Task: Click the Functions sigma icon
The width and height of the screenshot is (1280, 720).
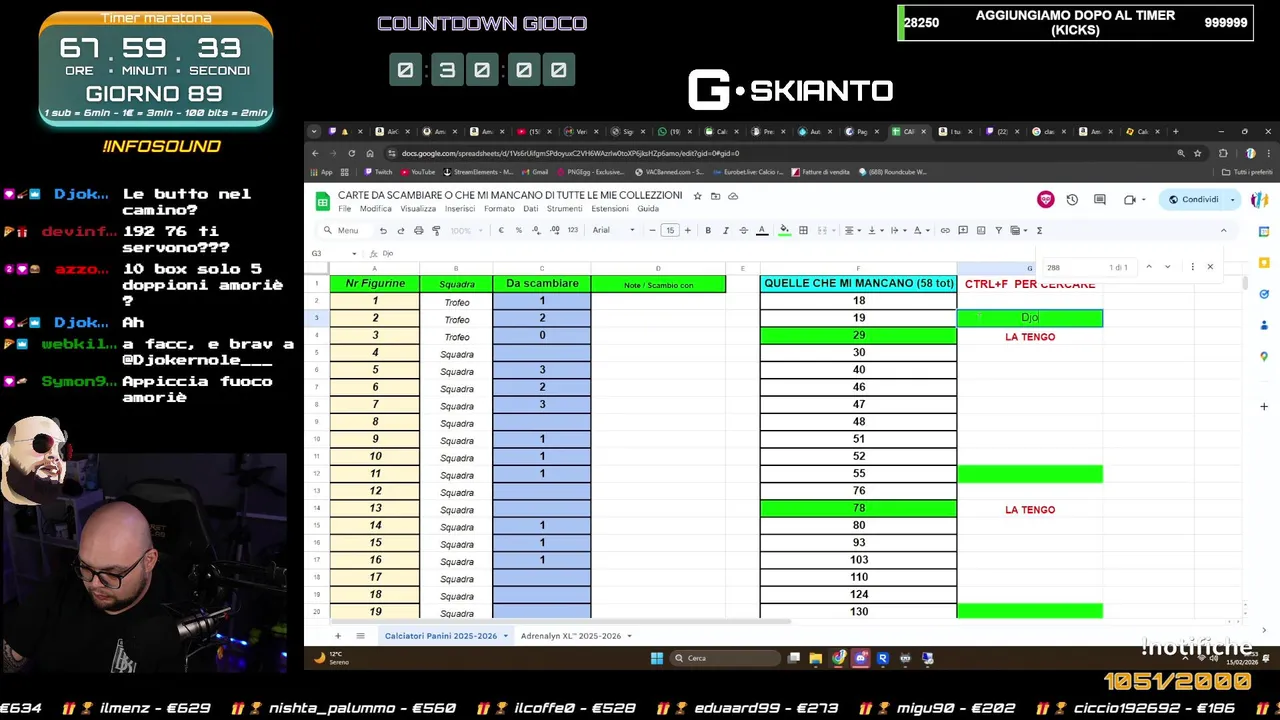Action: tap(1039, 230)
